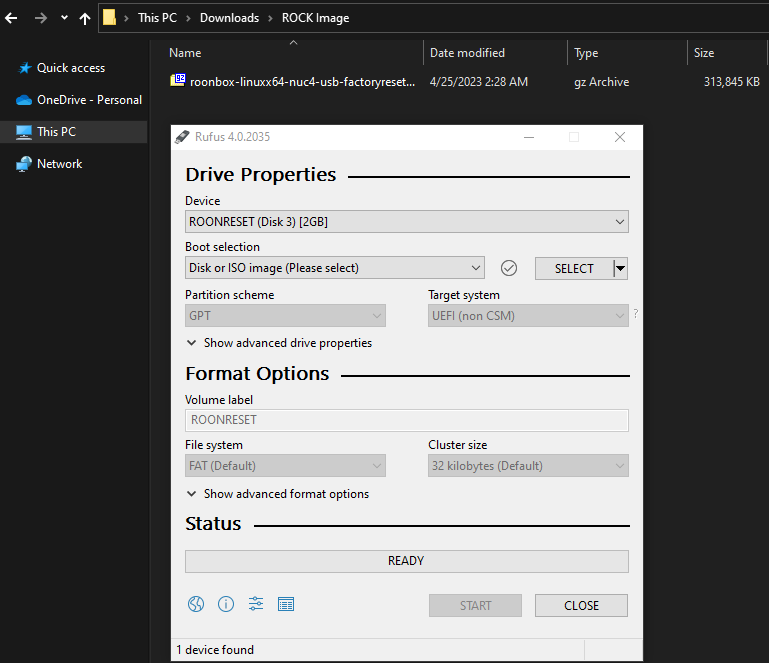Click the READY status progress bar
Screen dimensions: 769x663
pos(407,561)
